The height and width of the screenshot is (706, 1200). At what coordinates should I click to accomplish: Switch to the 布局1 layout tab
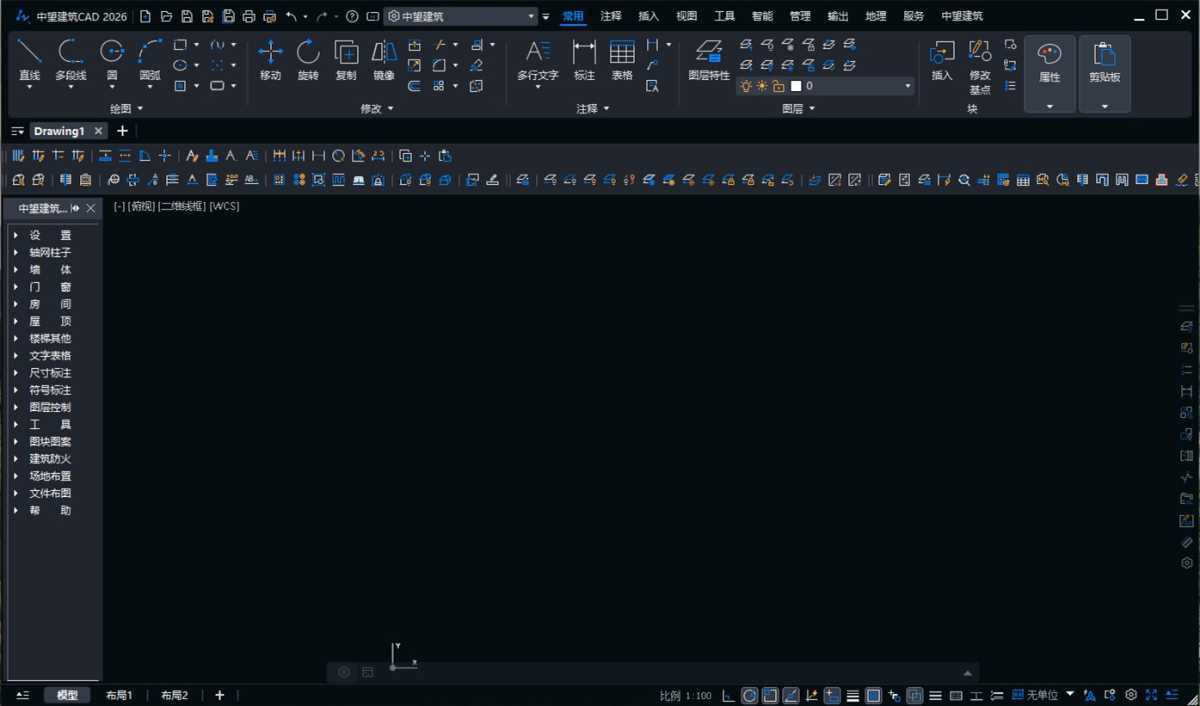119,695
